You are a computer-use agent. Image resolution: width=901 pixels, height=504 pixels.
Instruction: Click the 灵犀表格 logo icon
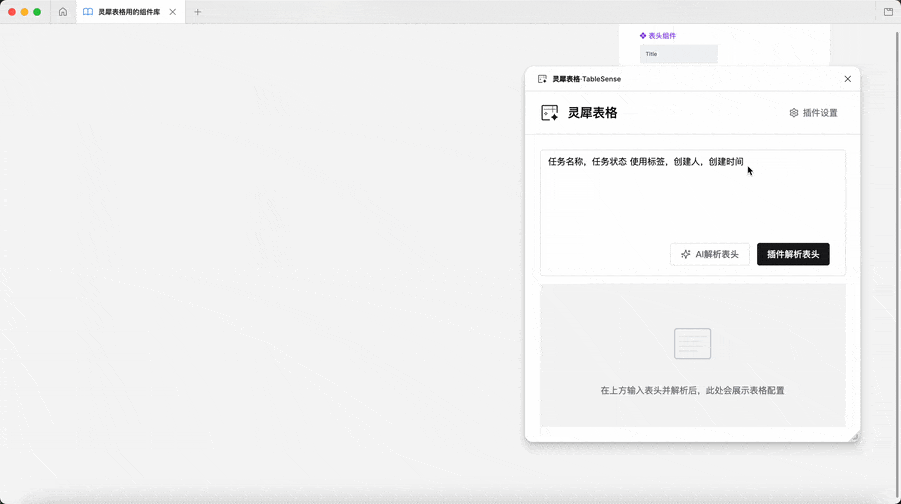click(x=549, y=113)
